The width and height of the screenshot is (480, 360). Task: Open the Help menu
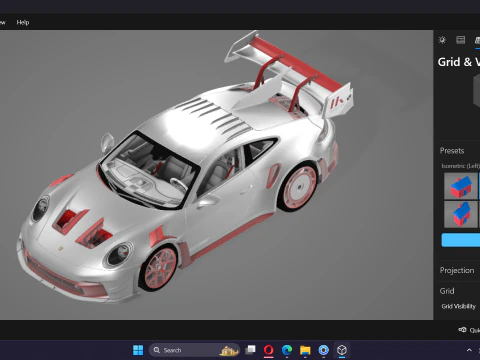tap(23, 22)
